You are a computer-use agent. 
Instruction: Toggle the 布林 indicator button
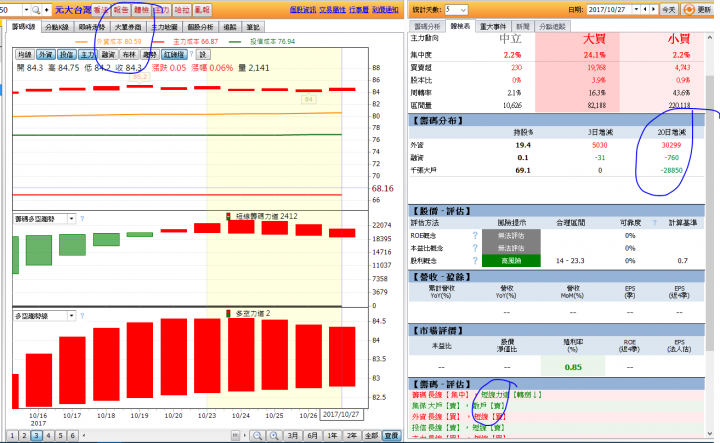point(129,55)
